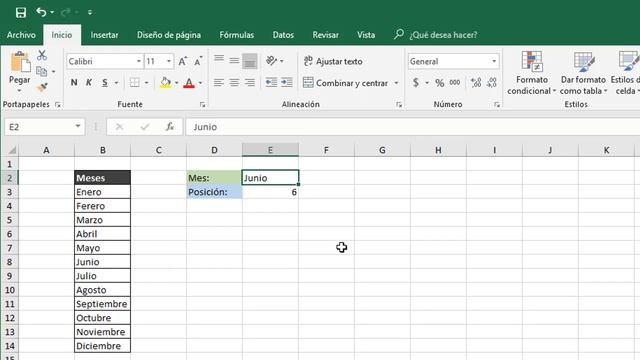
Task: Increase the indent
Action: tap(287, 83)
